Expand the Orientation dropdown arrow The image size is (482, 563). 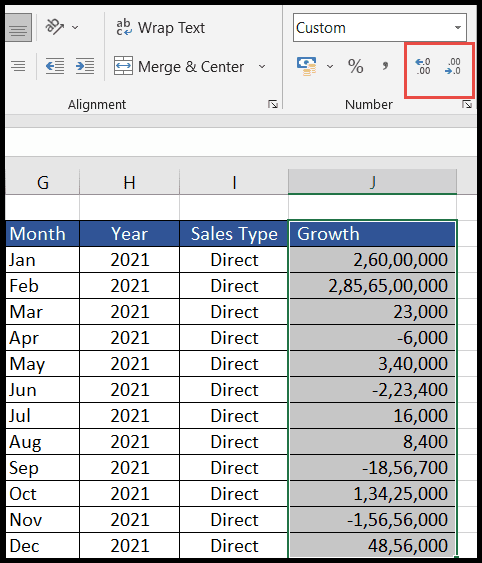(75, 27)
